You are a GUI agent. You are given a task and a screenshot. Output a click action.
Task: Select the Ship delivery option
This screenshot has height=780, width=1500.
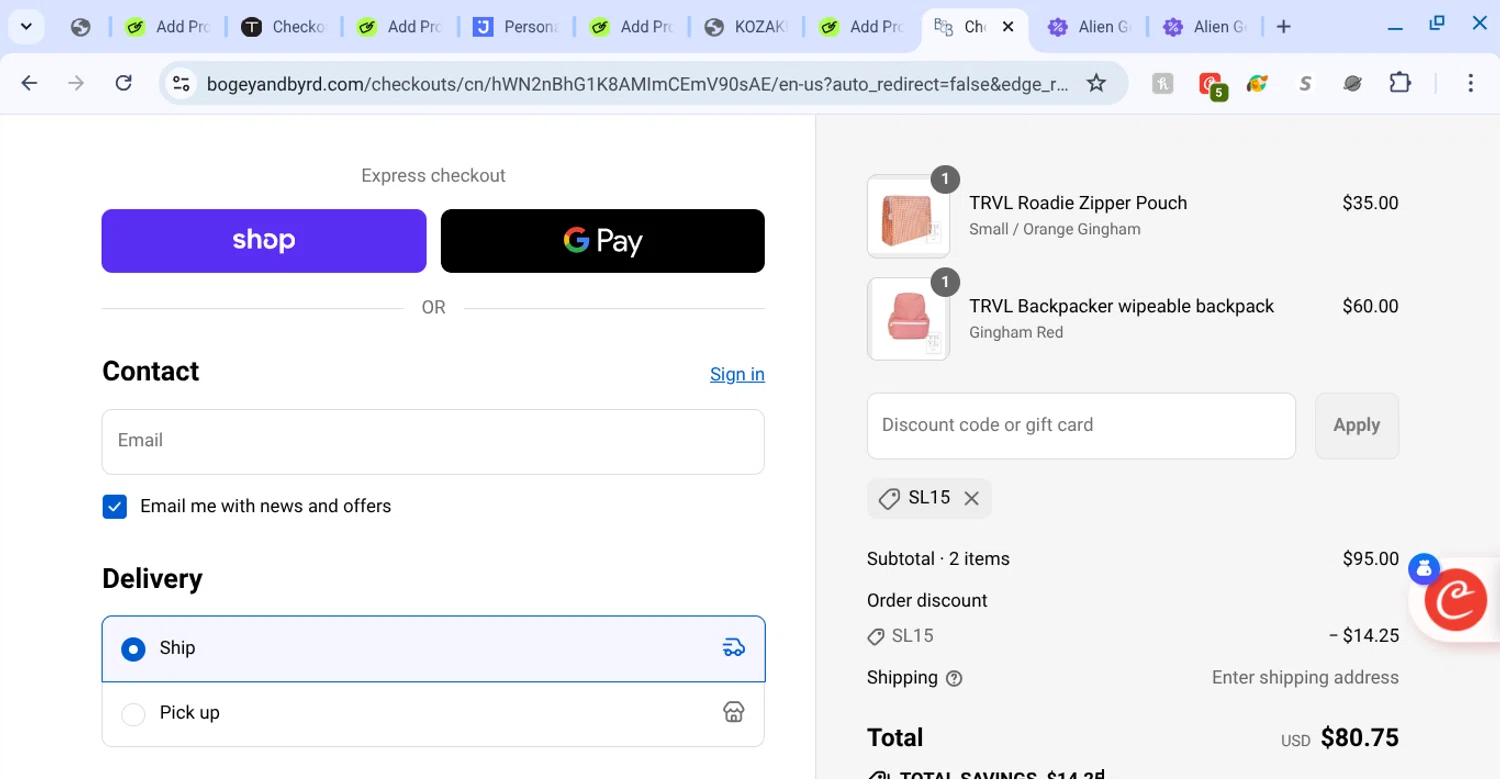pyautogui.click(x=433, y=649)
